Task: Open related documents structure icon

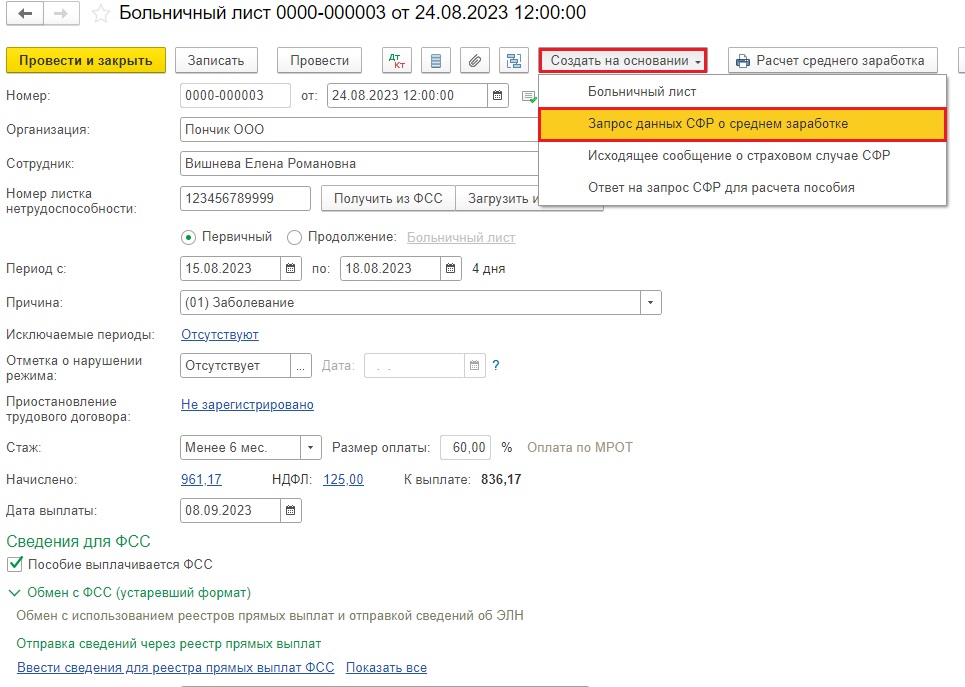Action: click(x=513, y=60)
